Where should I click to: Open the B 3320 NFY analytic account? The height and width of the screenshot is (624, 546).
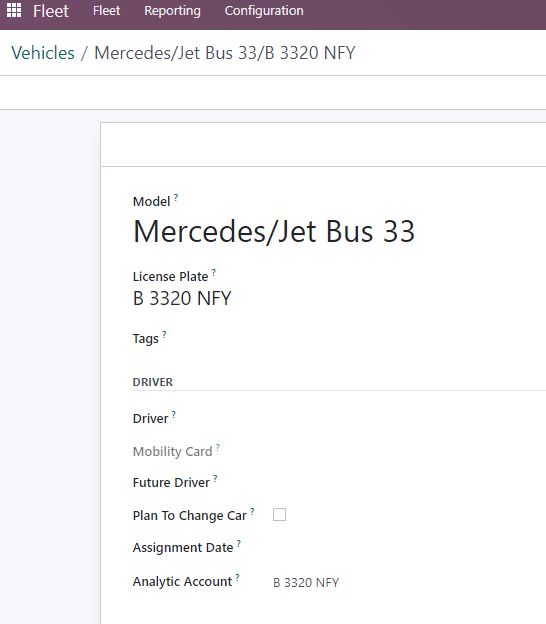click(x=306, y=583)
